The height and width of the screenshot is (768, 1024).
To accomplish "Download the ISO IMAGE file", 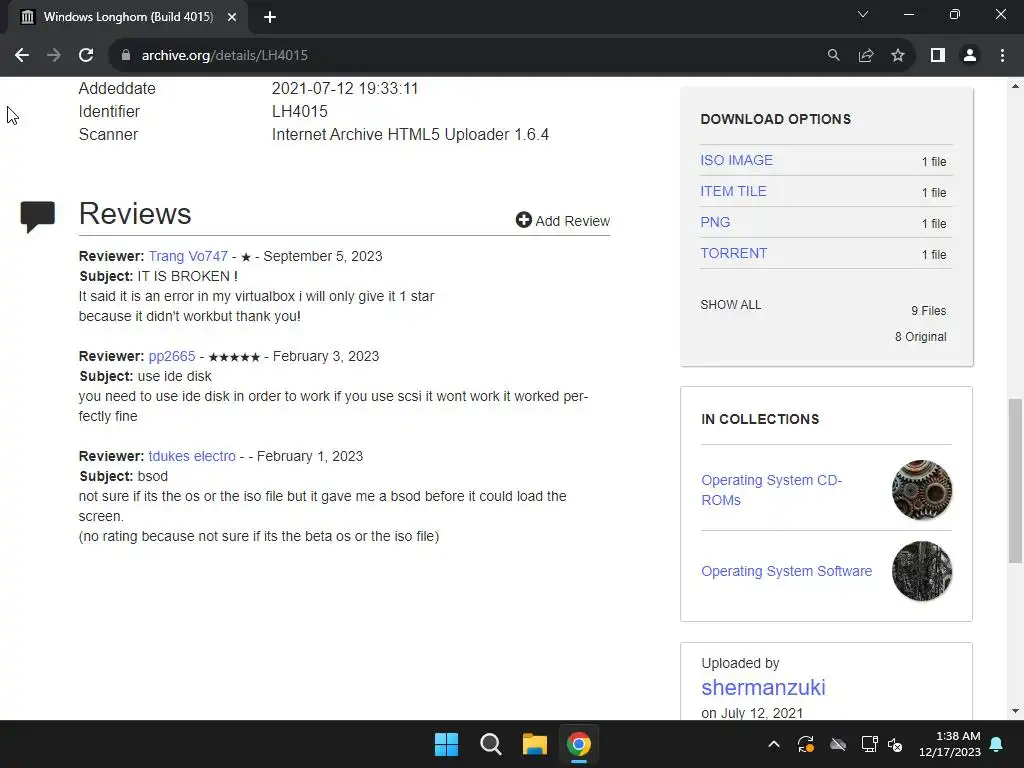I will pyautogui.click(x=736, y=160).
